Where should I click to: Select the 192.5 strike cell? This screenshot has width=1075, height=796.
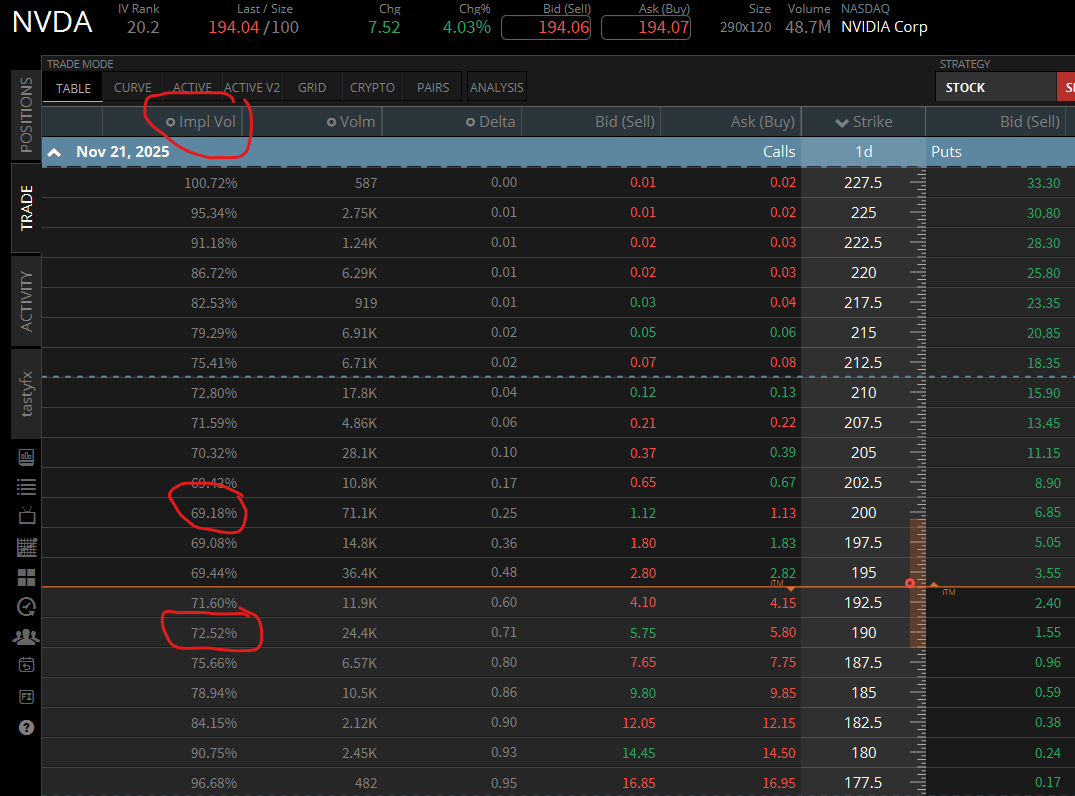coord(862,603)
